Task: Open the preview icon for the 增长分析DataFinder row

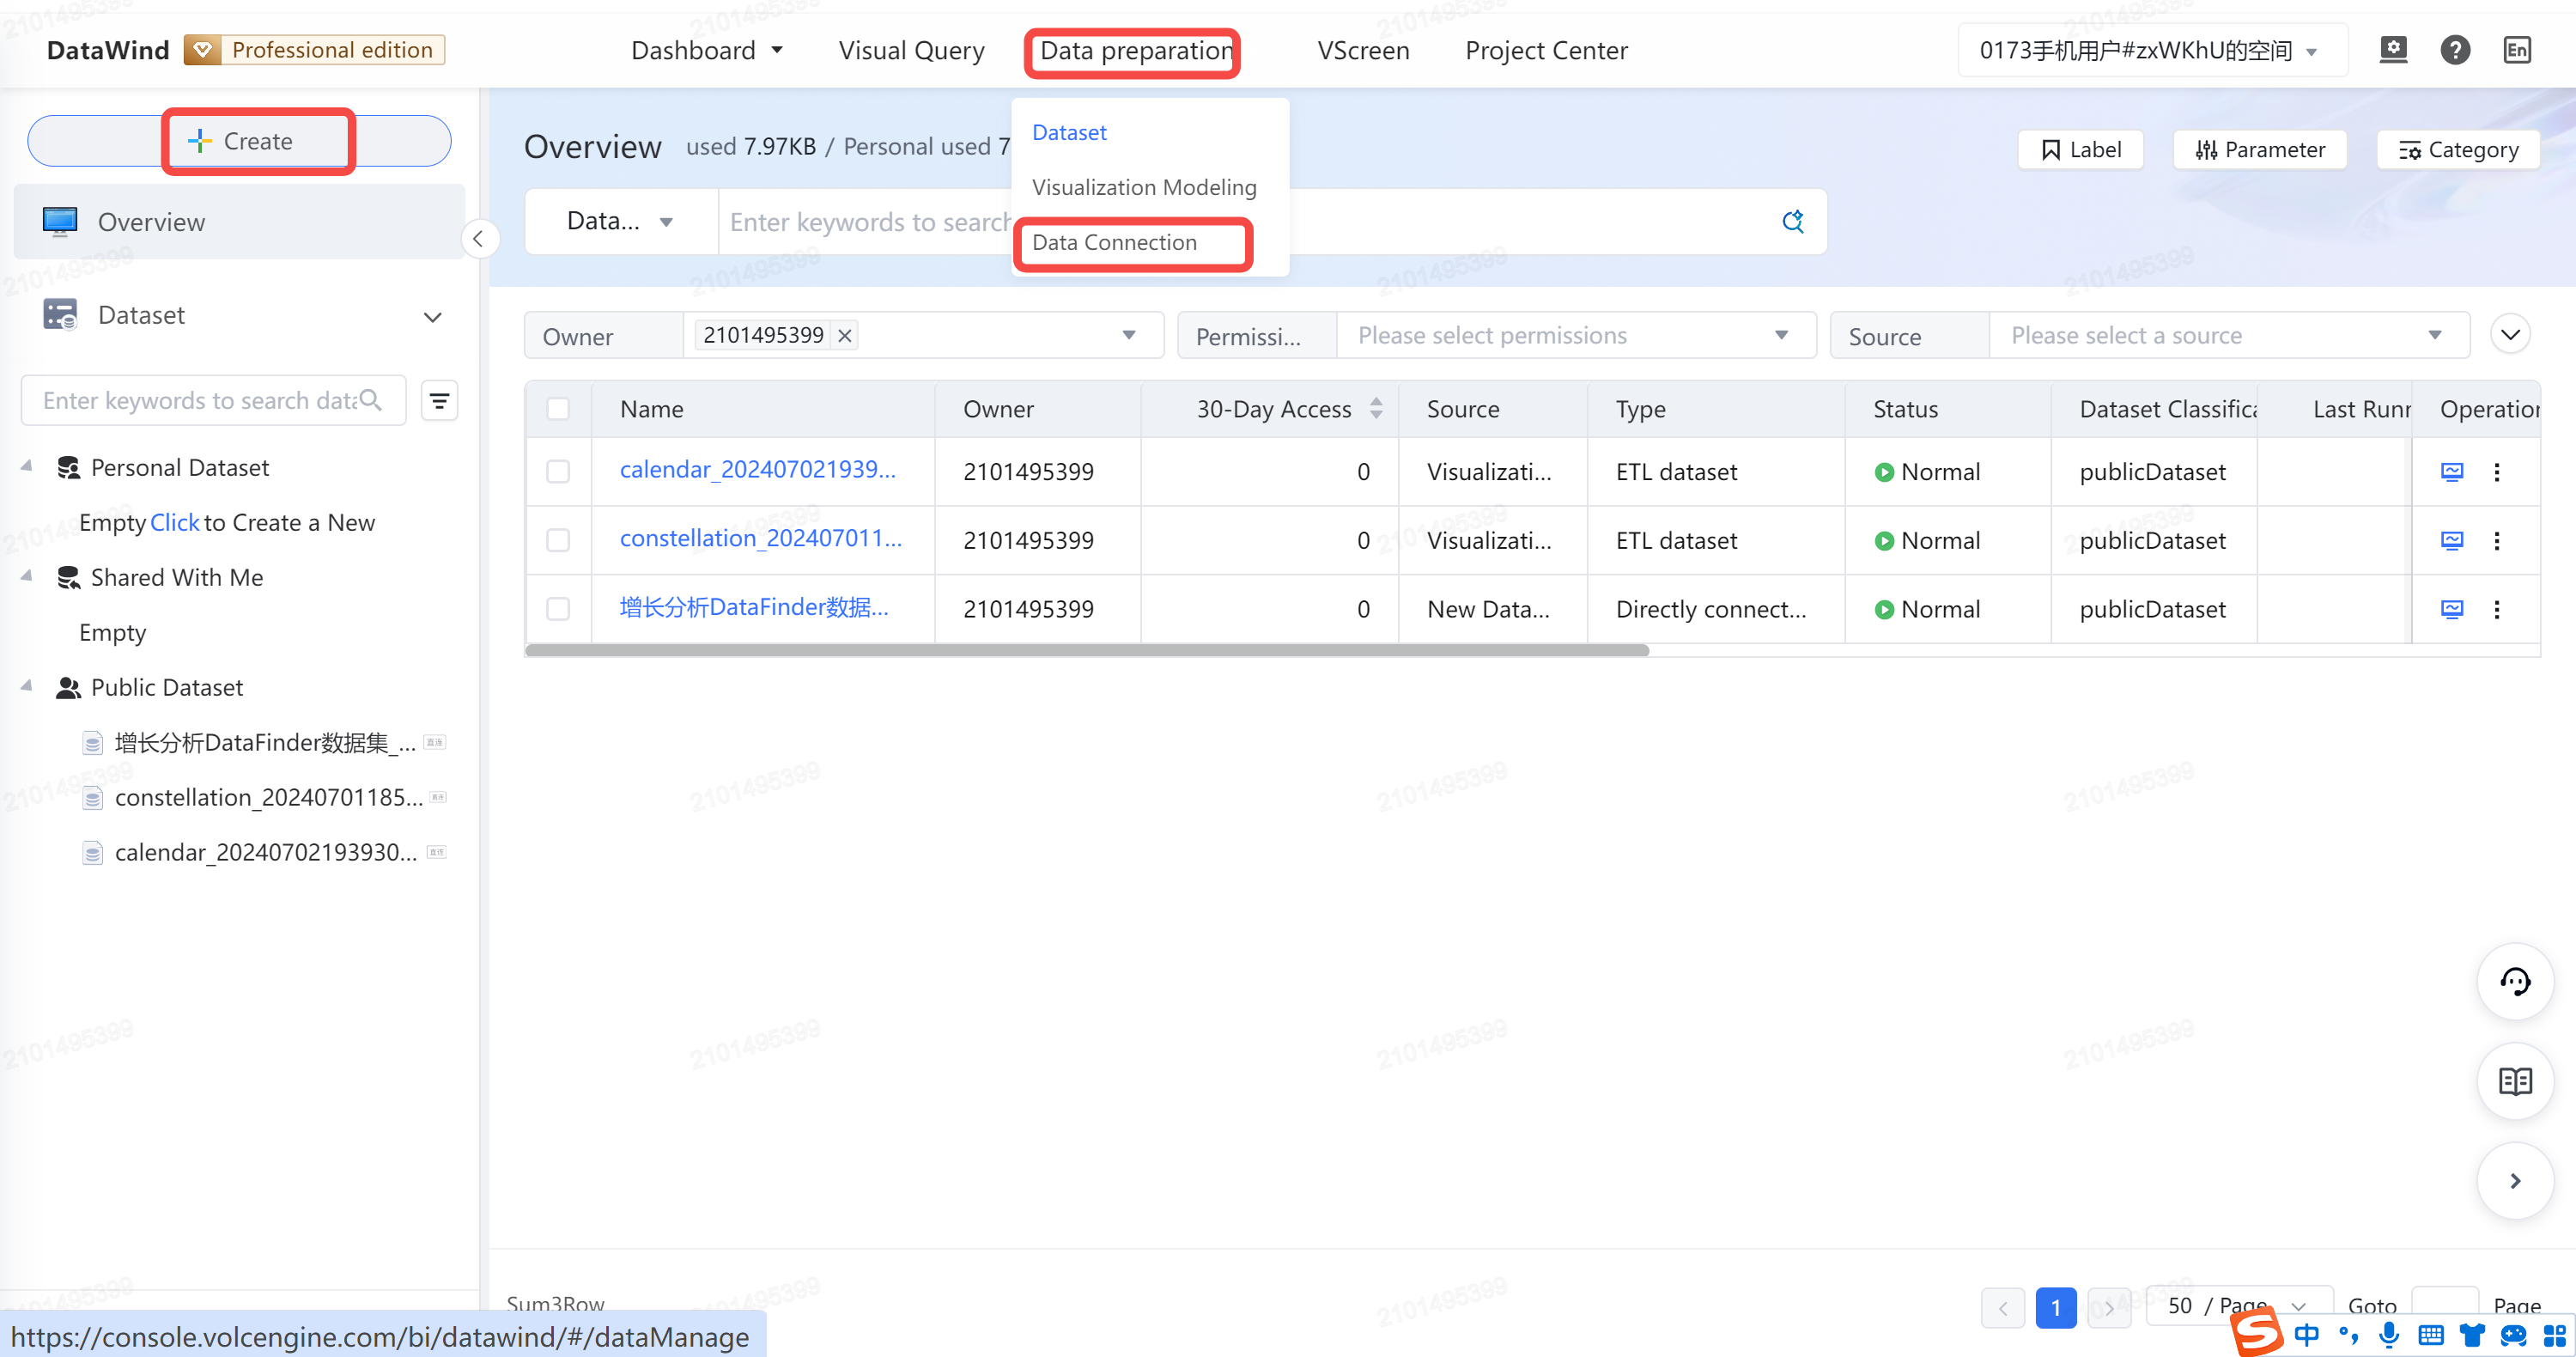Action: [x=2452, y=609]
